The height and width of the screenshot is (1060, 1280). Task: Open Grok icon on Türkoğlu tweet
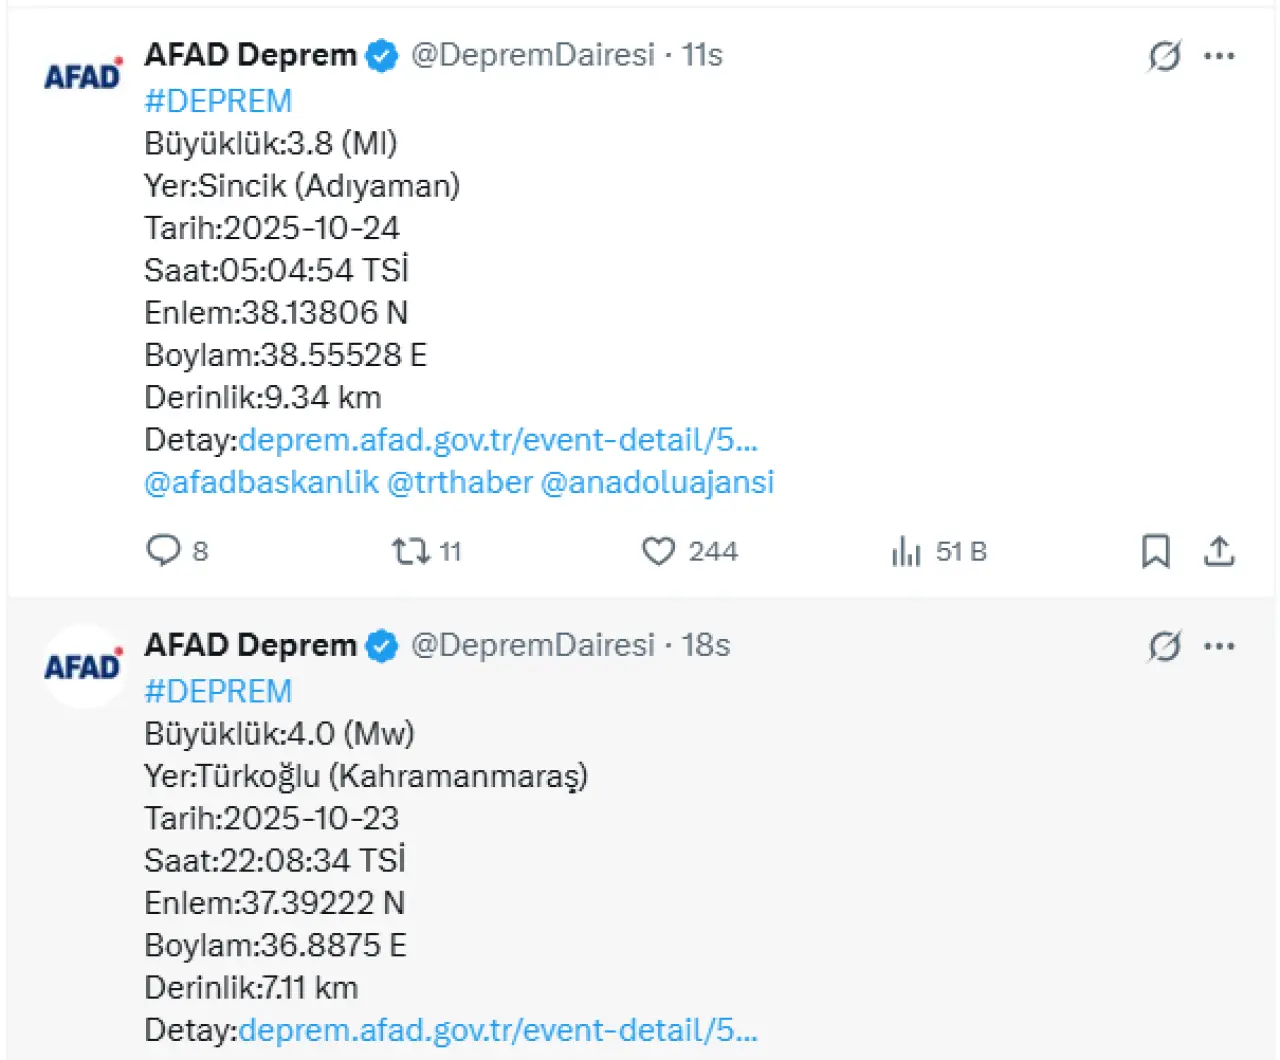pyautogui.click(x=1164, y=646)
